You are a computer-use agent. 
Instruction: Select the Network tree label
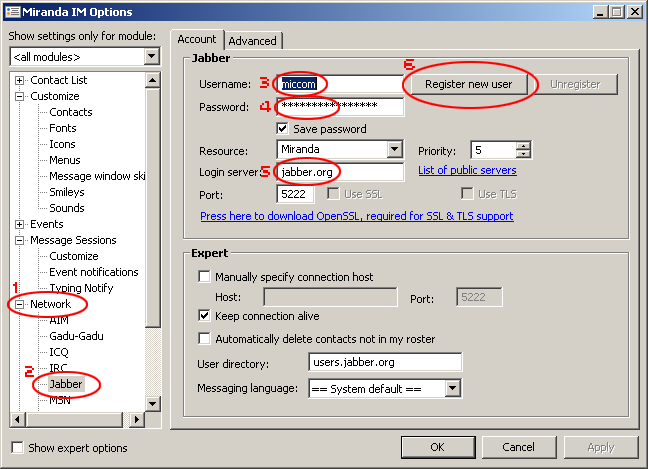click(50, 304)
